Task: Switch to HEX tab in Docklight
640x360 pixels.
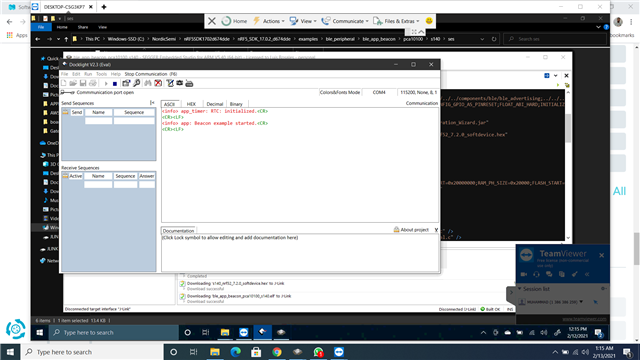Action: [x=191, y=104]
